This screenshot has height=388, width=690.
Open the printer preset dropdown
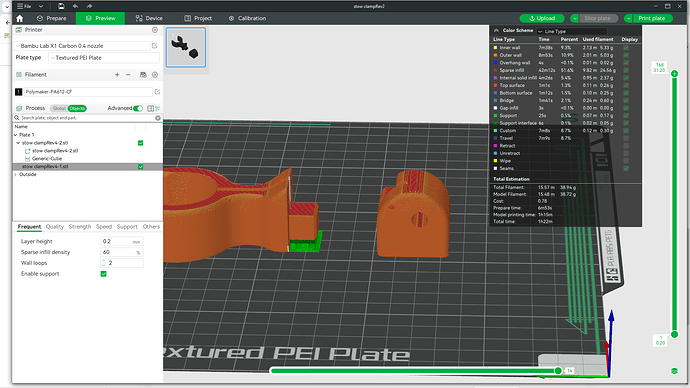click(82, 46)
